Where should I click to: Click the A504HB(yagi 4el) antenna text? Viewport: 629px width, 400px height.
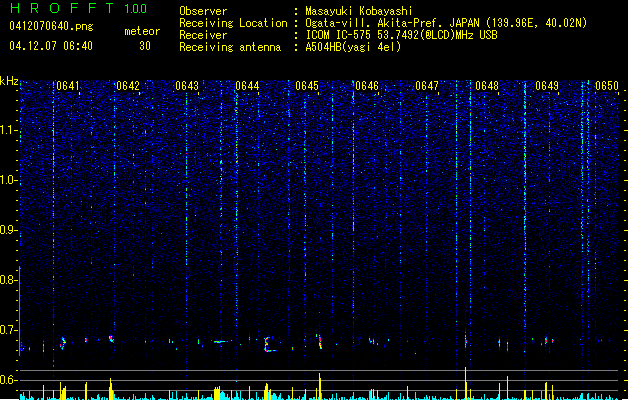[x=353, y=47]
